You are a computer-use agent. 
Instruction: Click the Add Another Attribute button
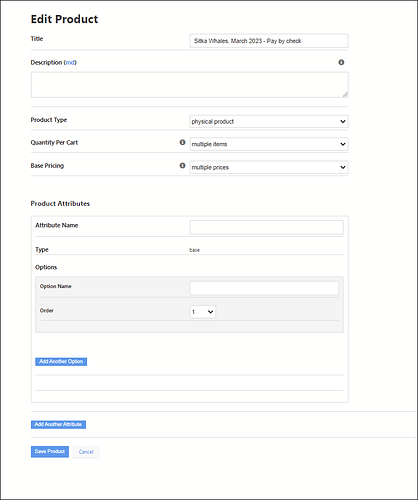(58, 424)
